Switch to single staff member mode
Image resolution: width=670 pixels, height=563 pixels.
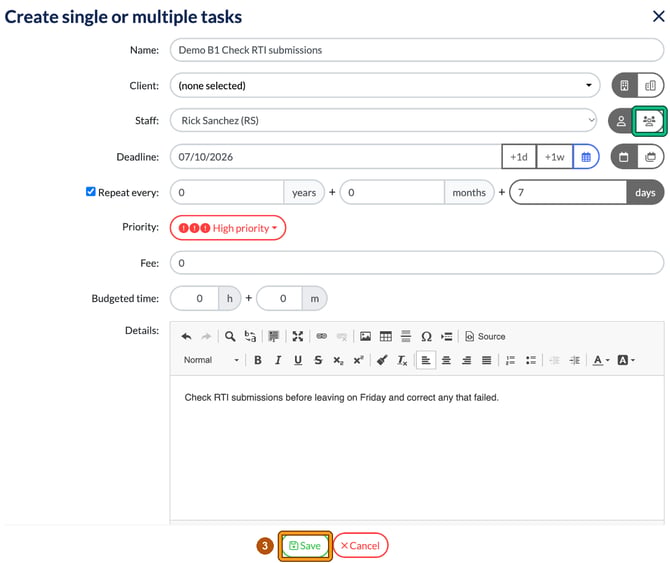621,121
